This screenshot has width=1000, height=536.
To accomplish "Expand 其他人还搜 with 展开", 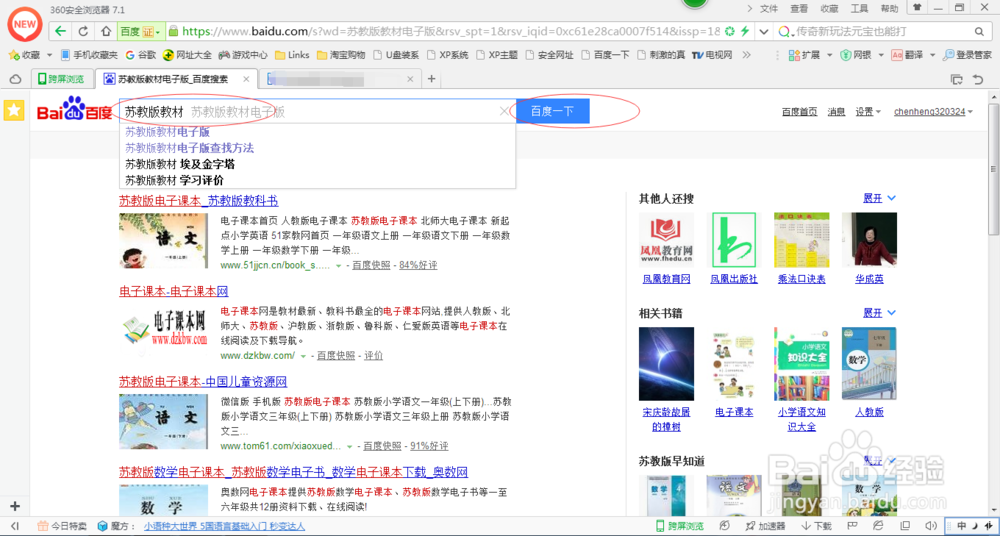I will 879,198.
